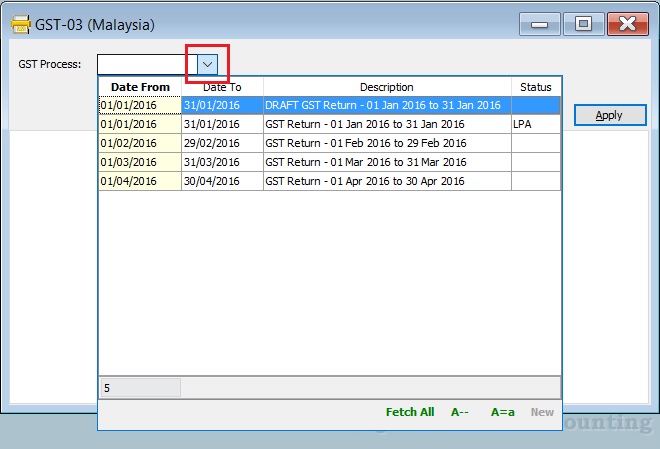Click the Description column header
The width and height of the screenshot is (660, 449).
tap(387, 87)
